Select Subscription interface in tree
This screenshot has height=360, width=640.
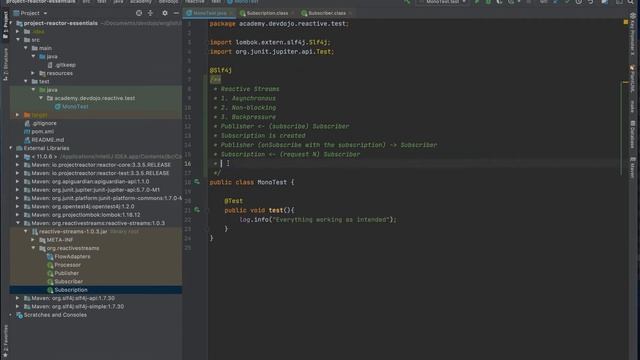point(71,290)
